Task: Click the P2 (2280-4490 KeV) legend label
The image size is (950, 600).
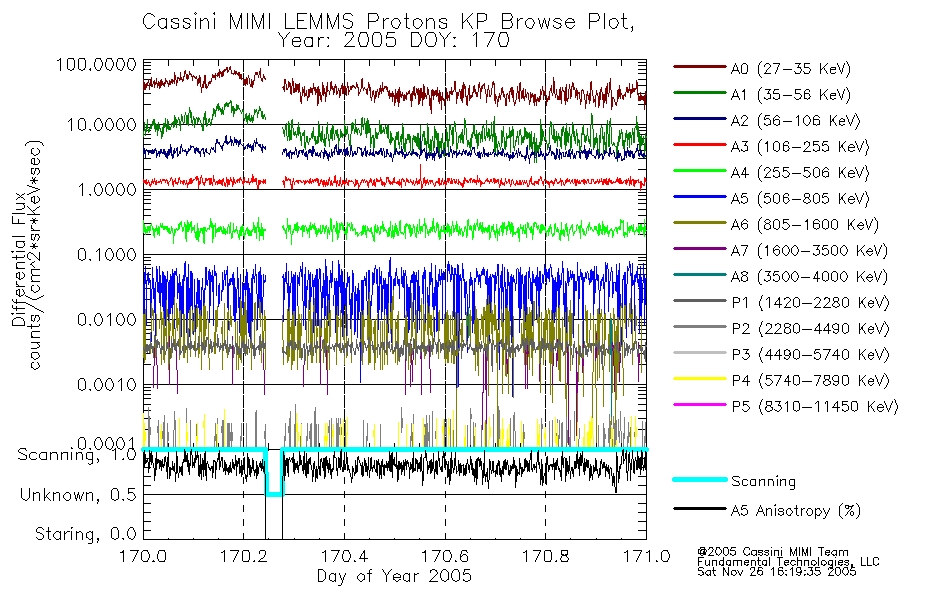Action: (810, 328)
